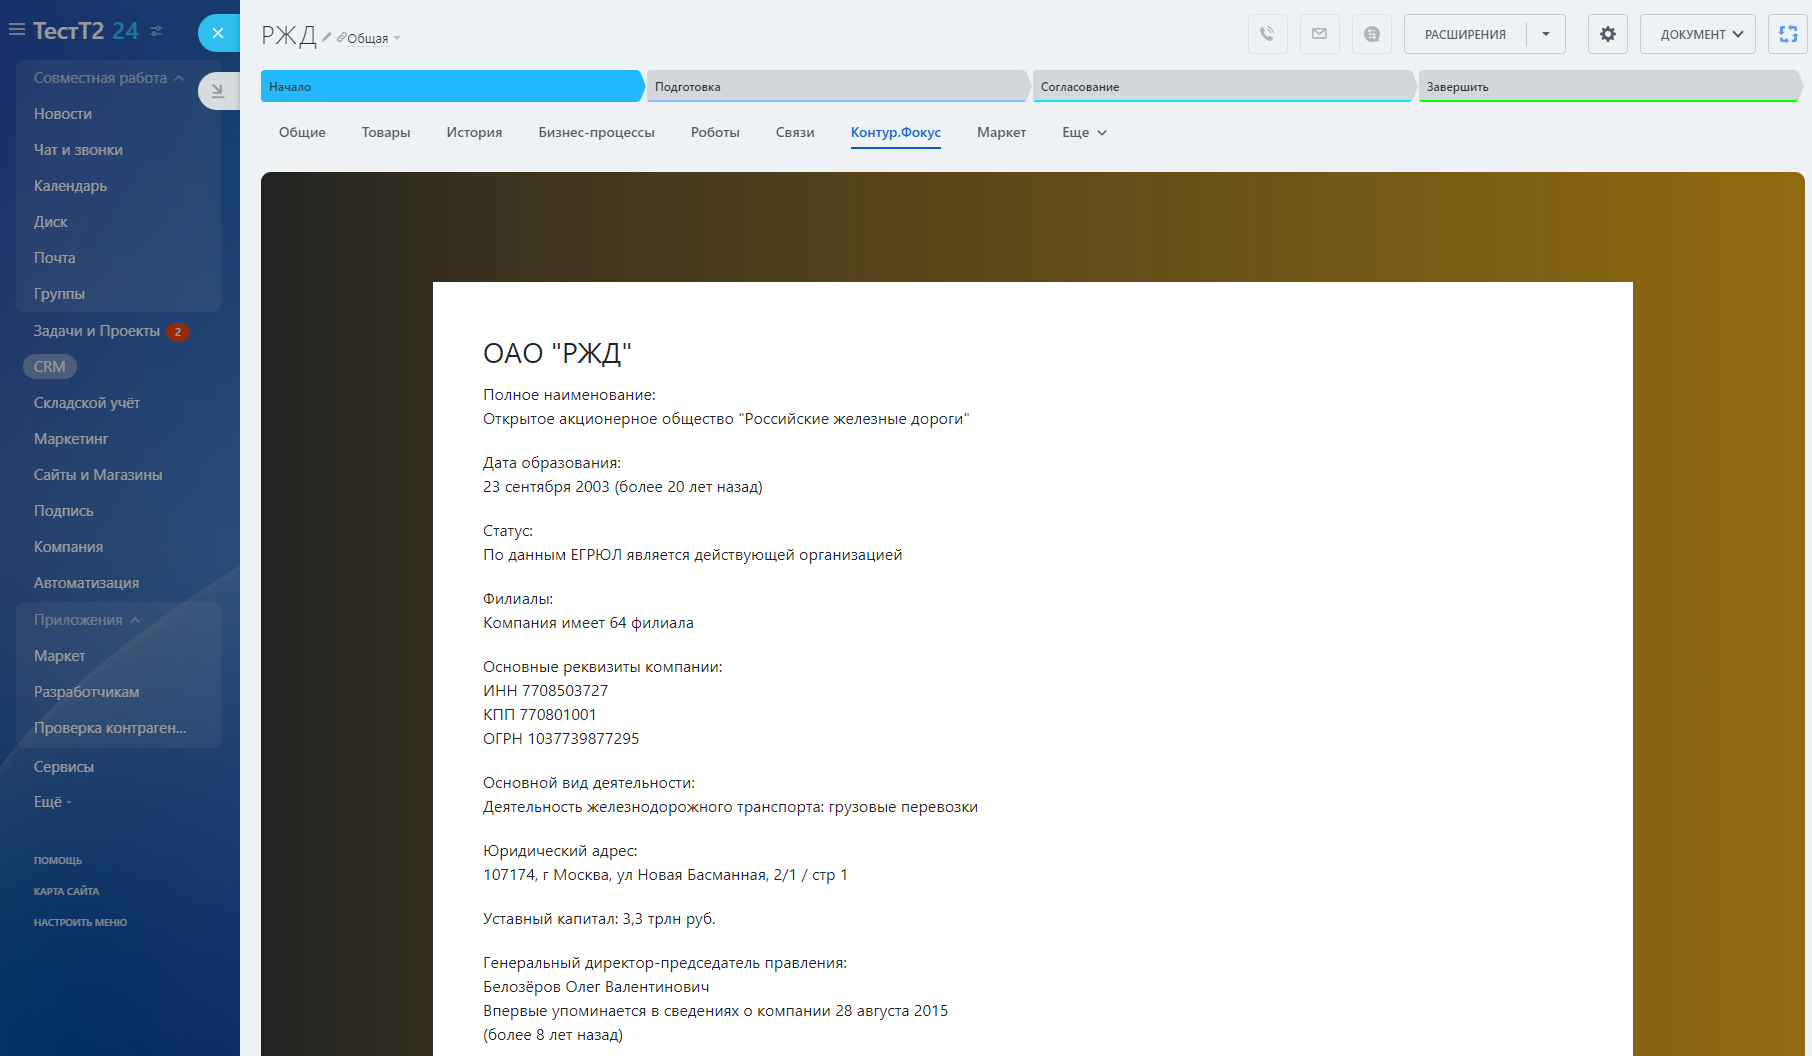The image size is (1812, 1056).
Task: Open Чат и звонки in the sidebar
Action: tap(78, 150)
